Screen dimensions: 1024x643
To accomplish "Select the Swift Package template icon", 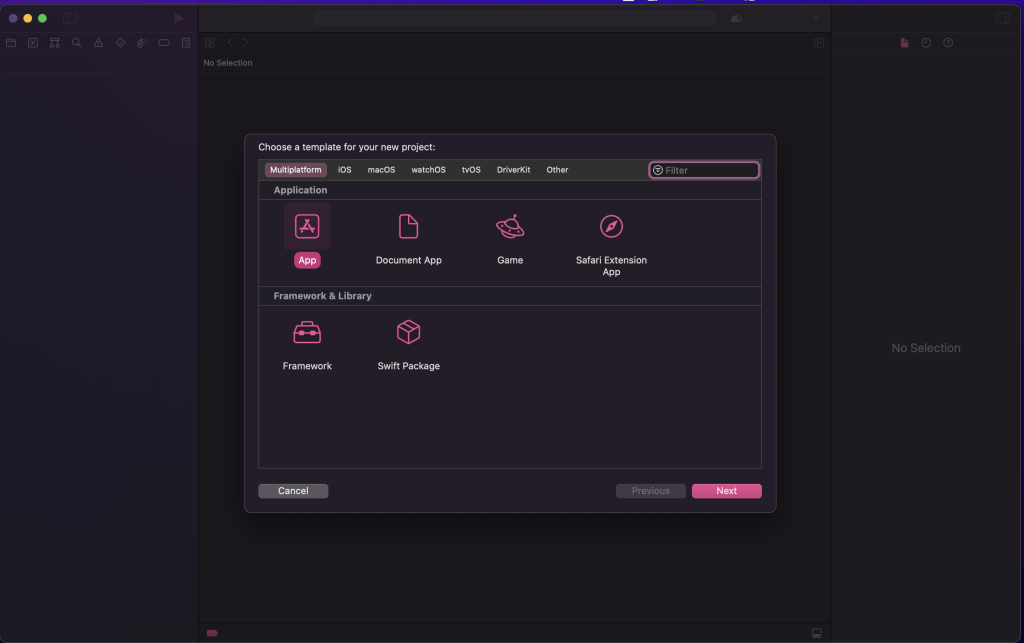I will (x=409, y=332).
